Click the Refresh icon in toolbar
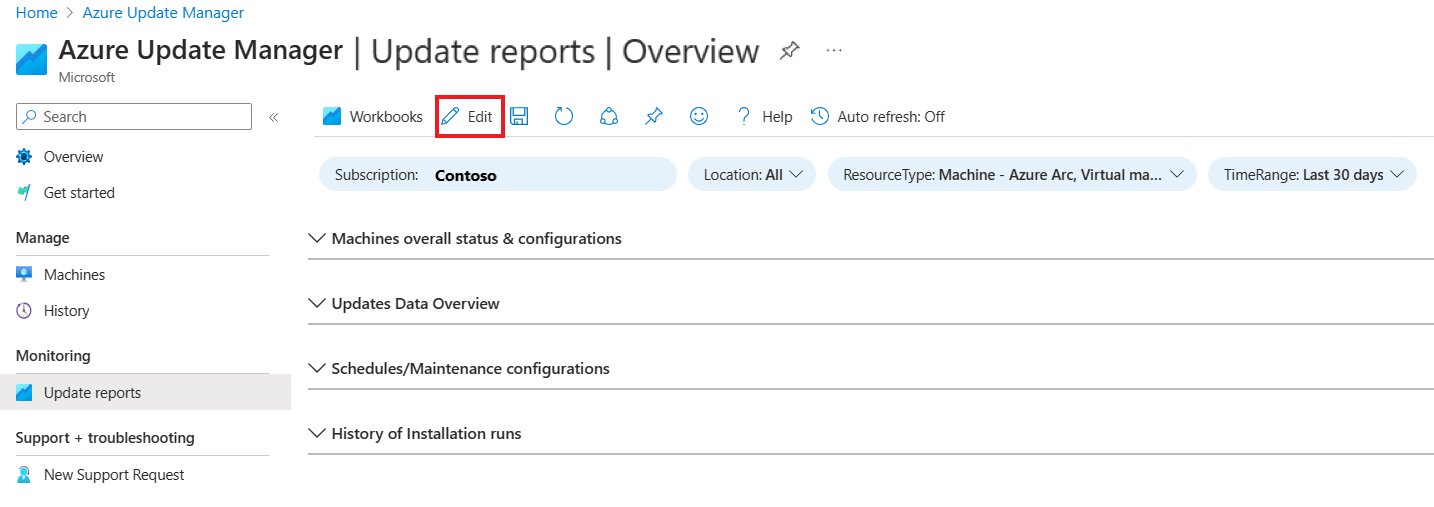Screen dimensions: 1434x507 point(564,117)
